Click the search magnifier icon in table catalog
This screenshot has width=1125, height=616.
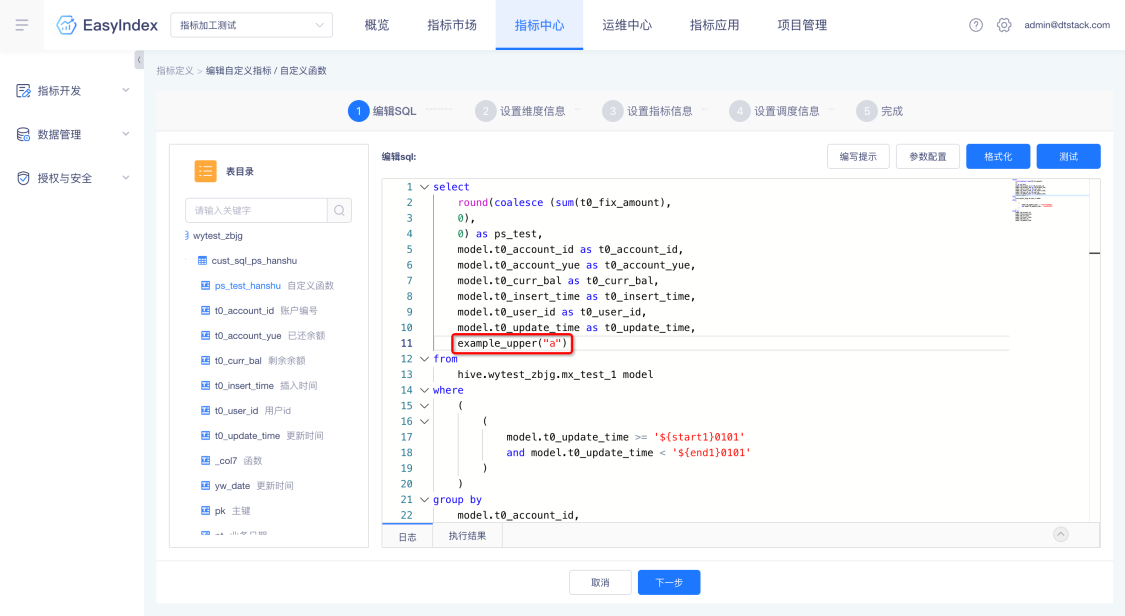[339, 211]
